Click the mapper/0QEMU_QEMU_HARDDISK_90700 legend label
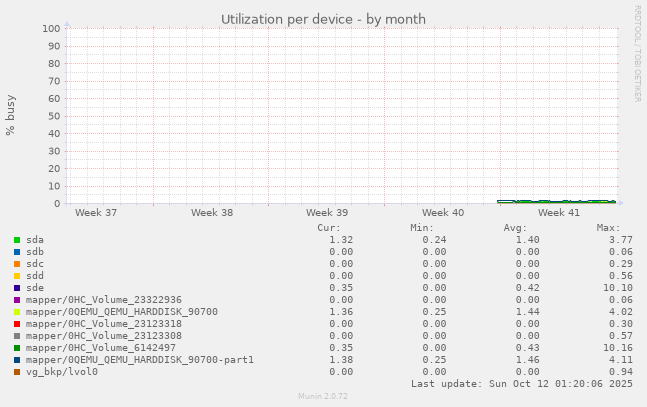This screenshot has width=647, height=407. pos(122,312)
